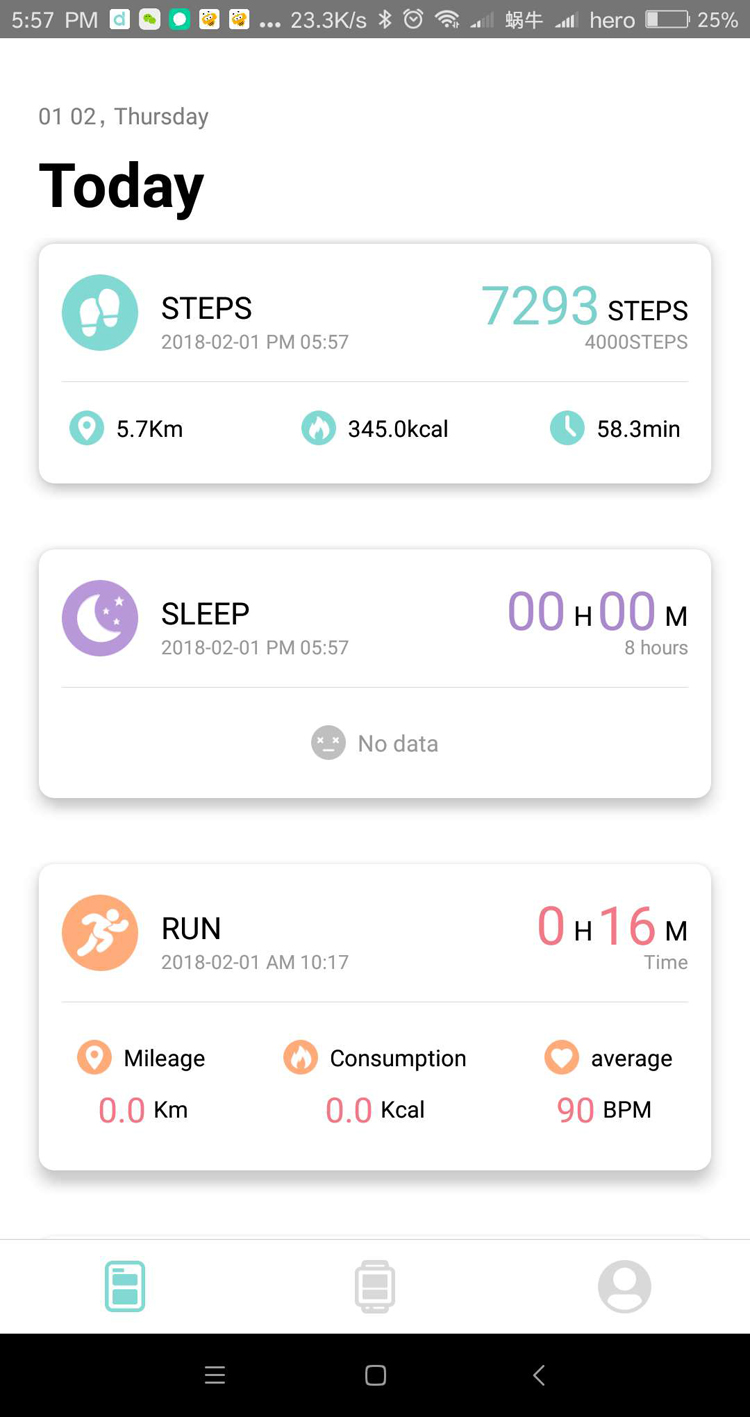Tap the orange runner Run icon
Viewport: 750px width, 1417px height.
click(x=100, y=933)
